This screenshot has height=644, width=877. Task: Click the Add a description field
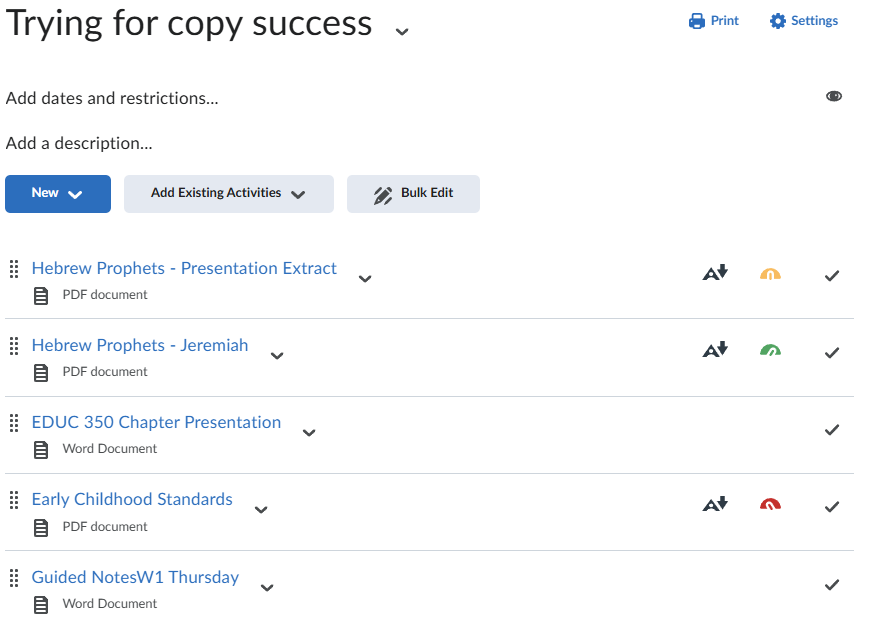click(x=79, y=143)
